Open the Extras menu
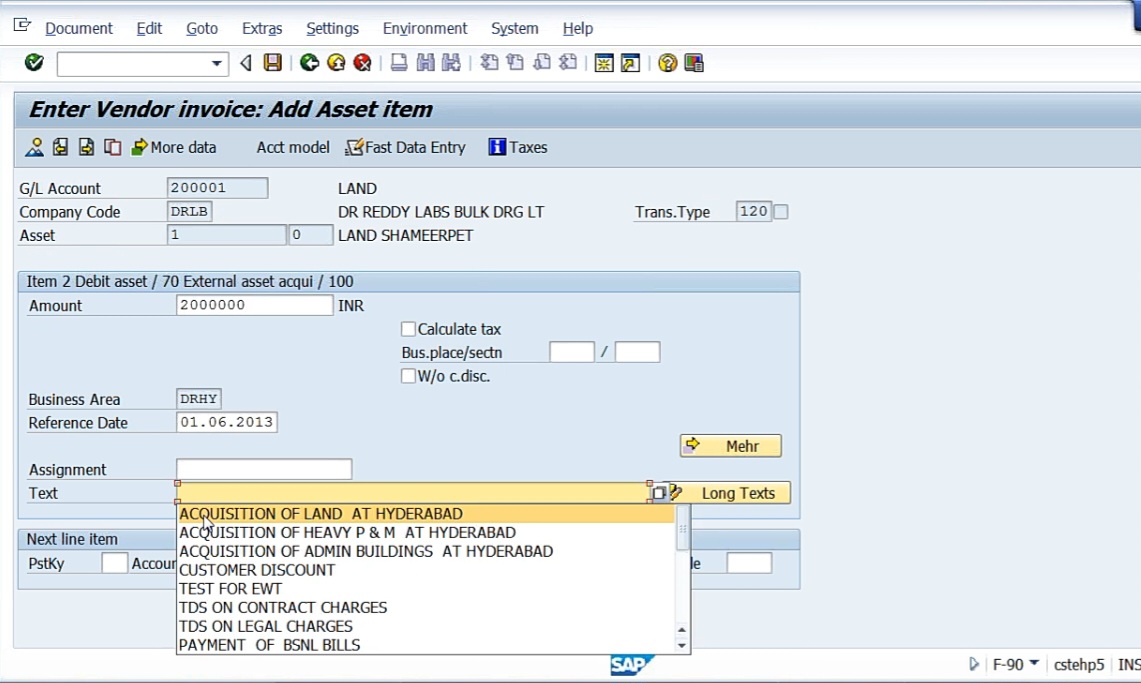The image size is (1141, 683). [262, 28]
